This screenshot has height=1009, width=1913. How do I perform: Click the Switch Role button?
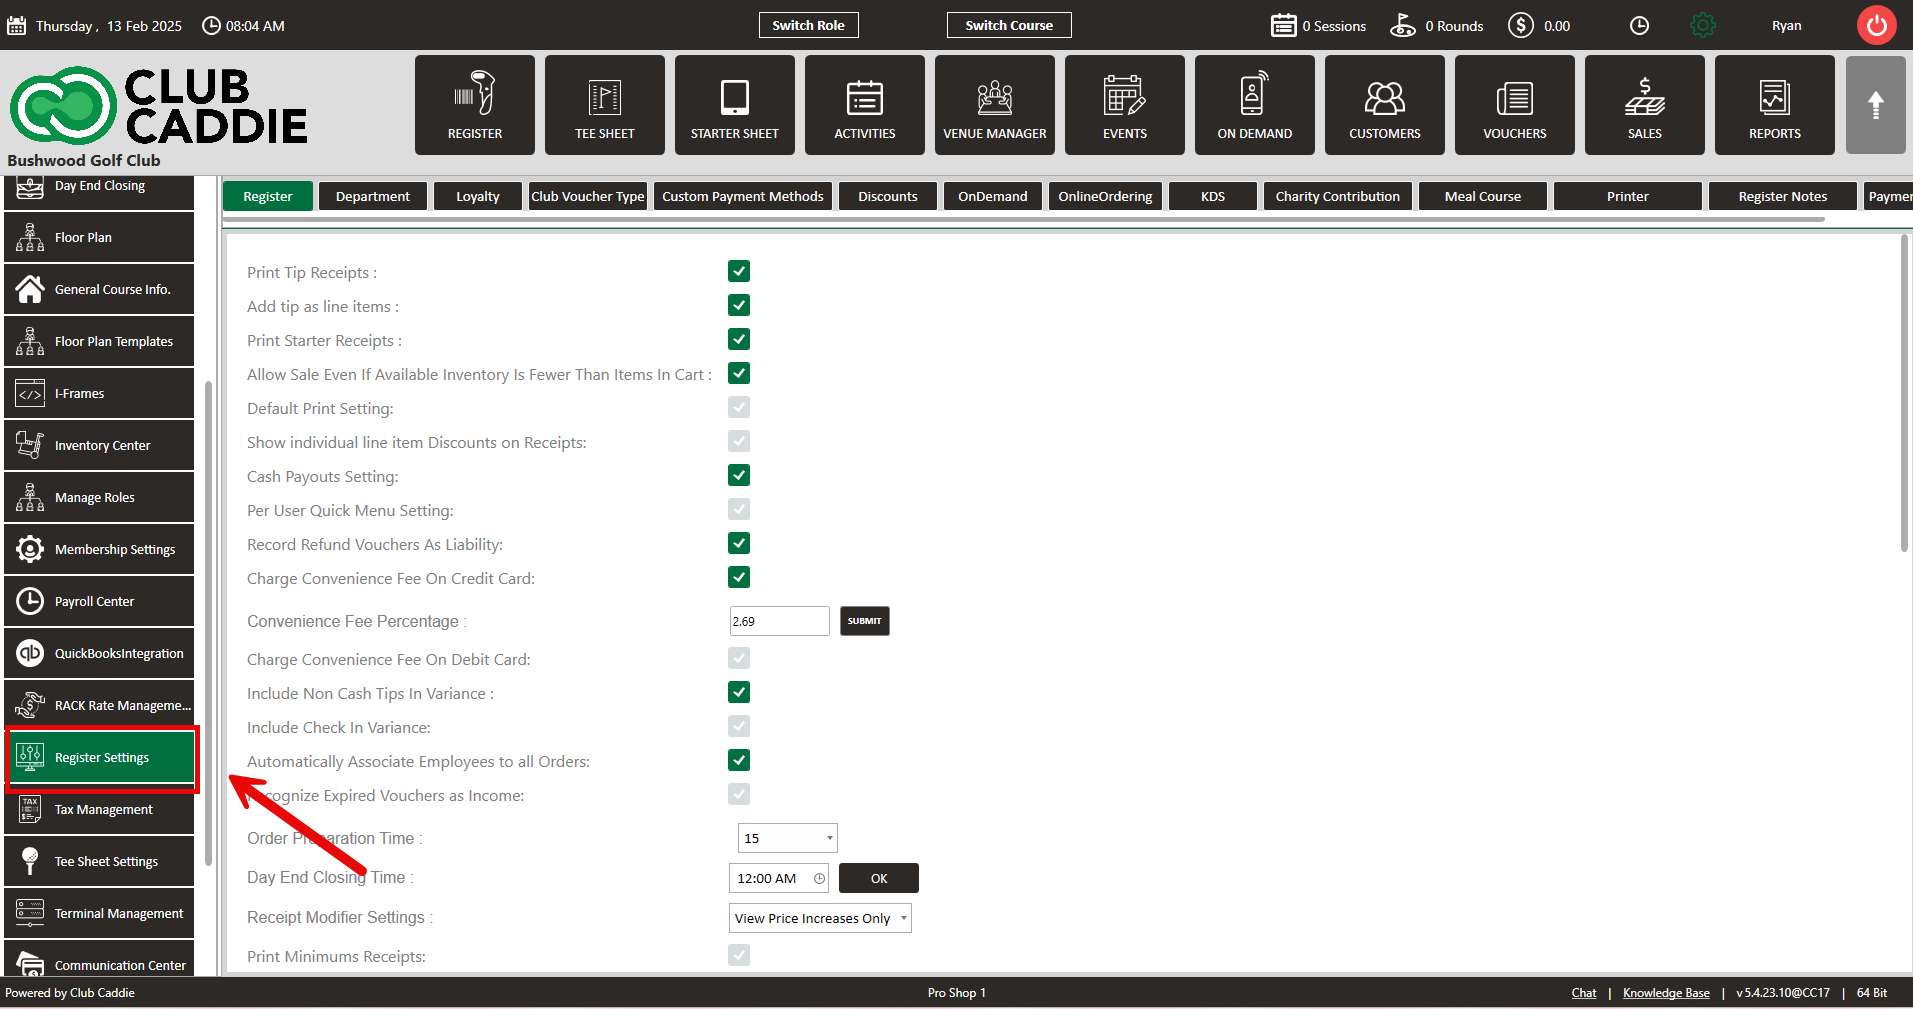pos(808,25)
